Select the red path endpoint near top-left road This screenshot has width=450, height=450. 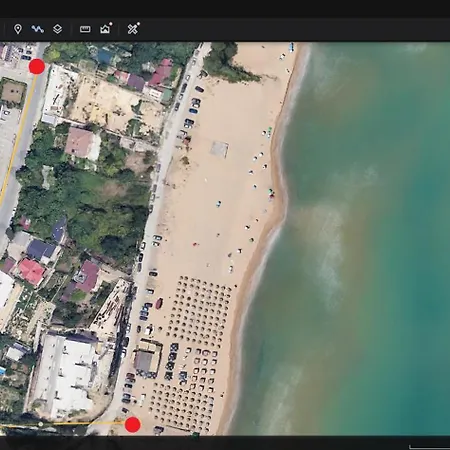point(37,66)
